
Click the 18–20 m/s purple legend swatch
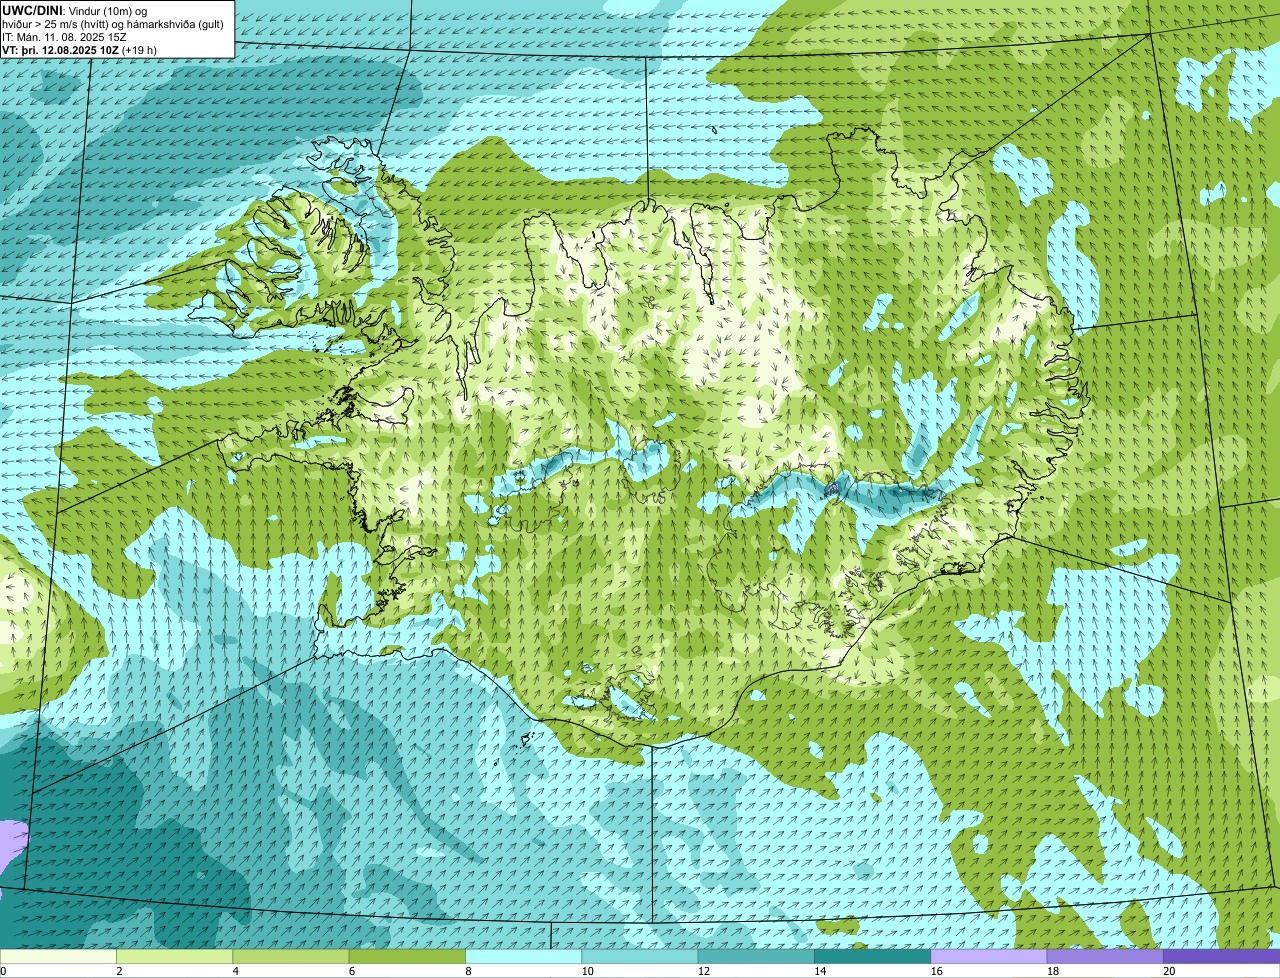[1105, 957]
